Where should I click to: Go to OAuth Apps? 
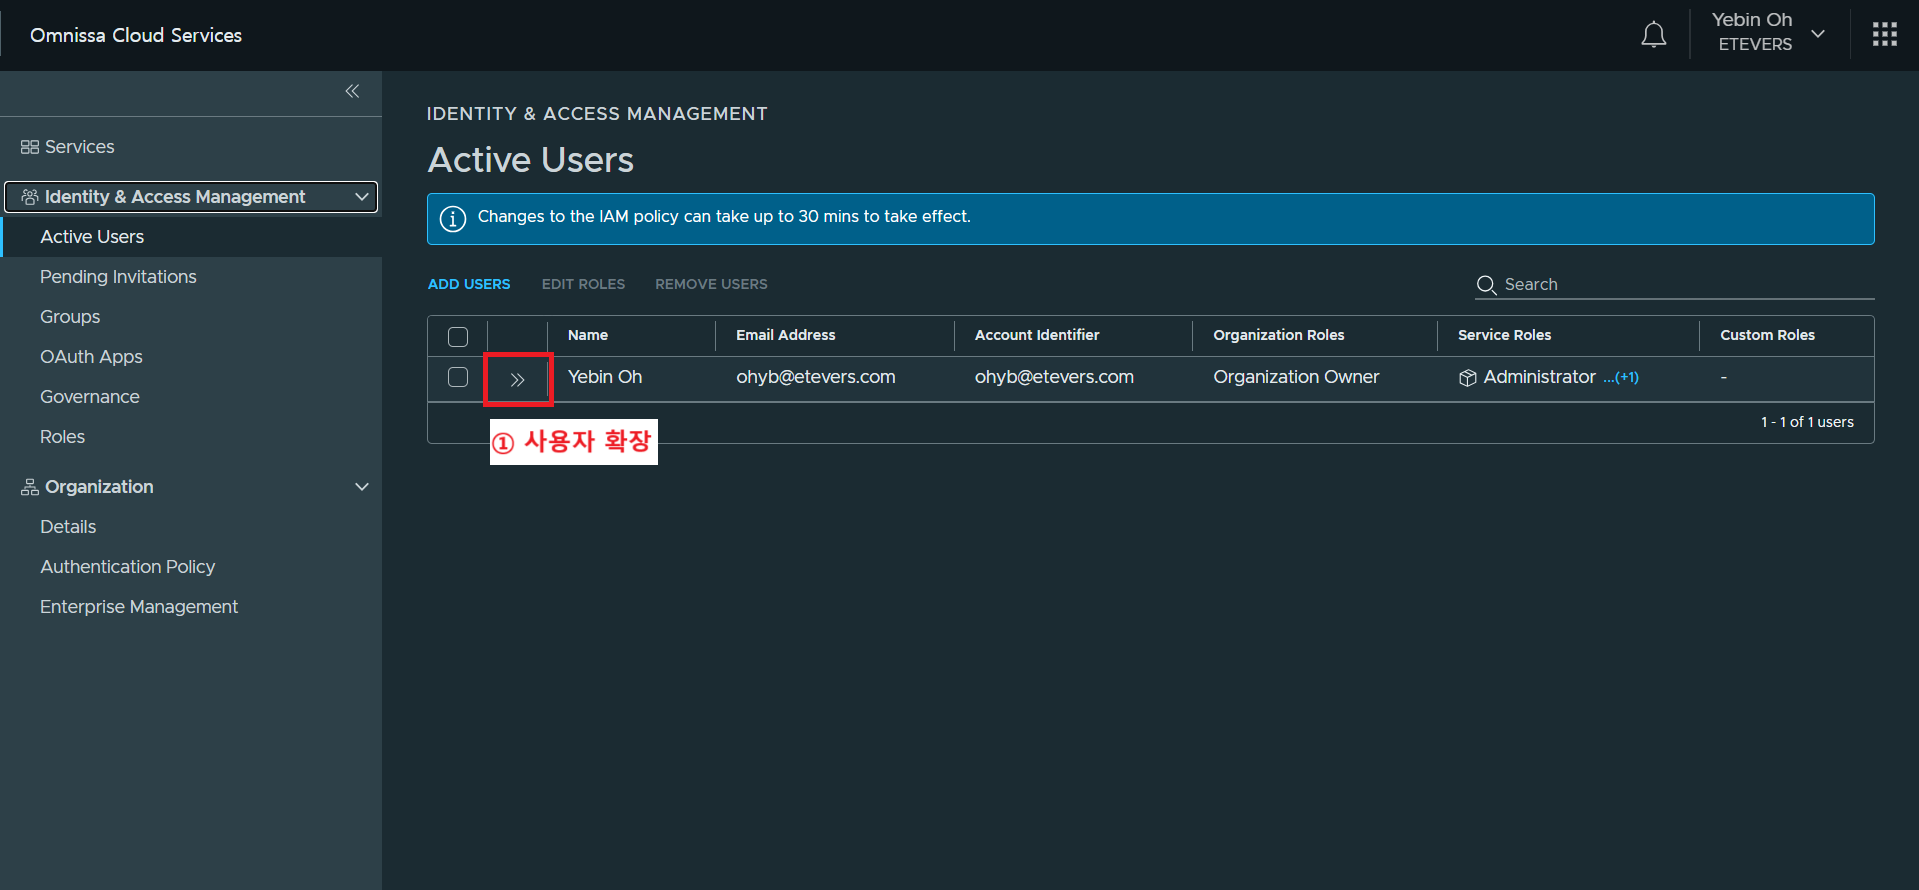coord(91,357)
